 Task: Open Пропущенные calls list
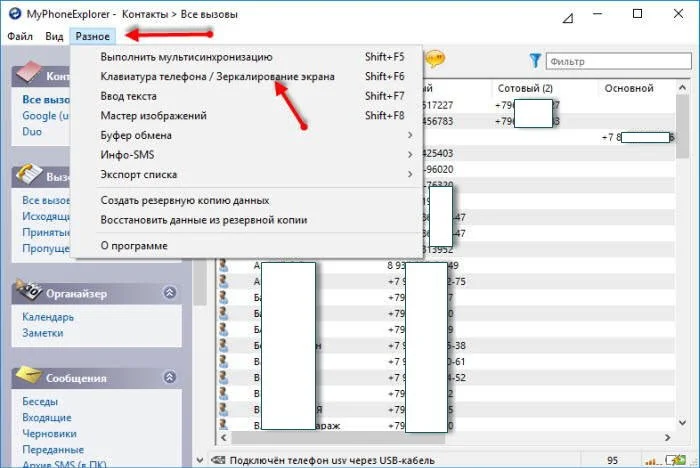pos(46,249)
